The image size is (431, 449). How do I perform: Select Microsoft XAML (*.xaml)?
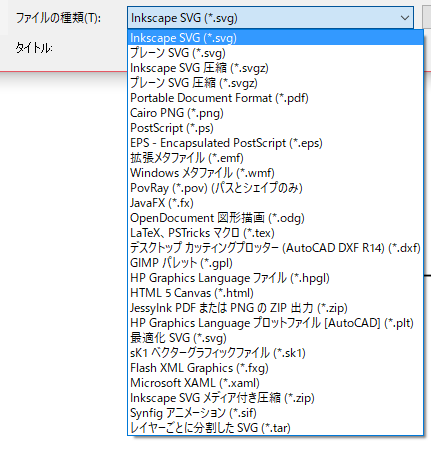coord(275,383)
